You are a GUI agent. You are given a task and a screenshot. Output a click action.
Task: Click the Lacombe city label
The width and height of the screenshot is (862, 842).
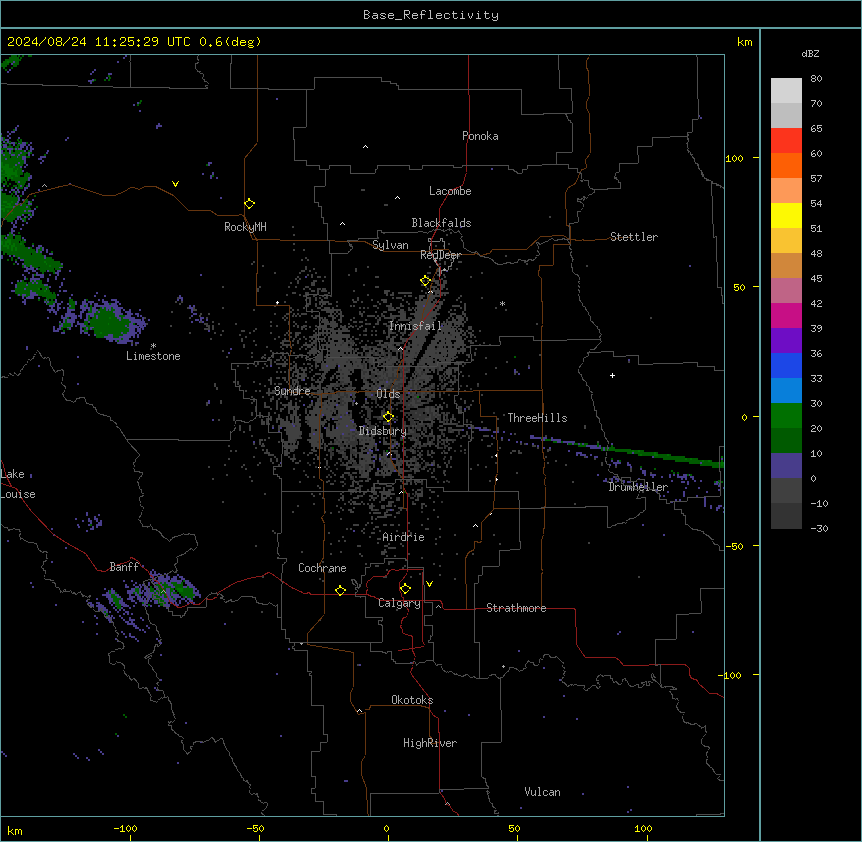coord(450,191)
